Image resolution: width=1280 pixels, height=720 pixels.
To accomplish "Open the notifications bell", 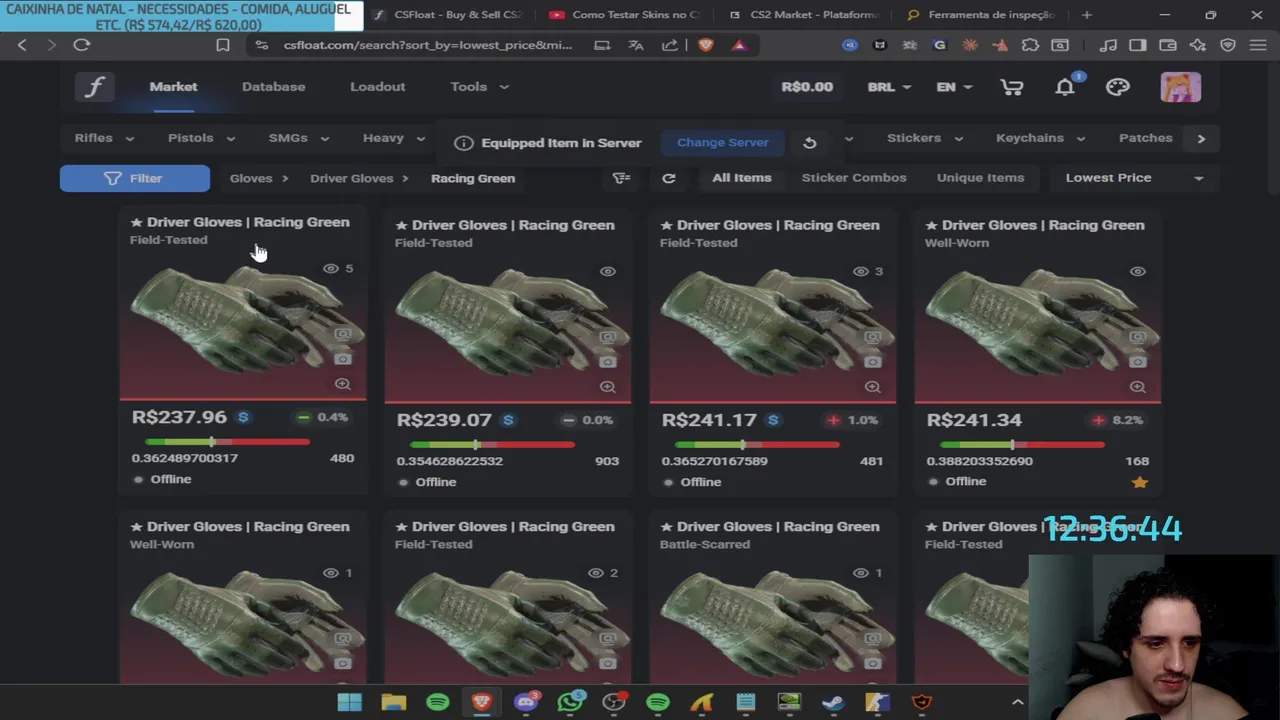I will (1065, 87).
